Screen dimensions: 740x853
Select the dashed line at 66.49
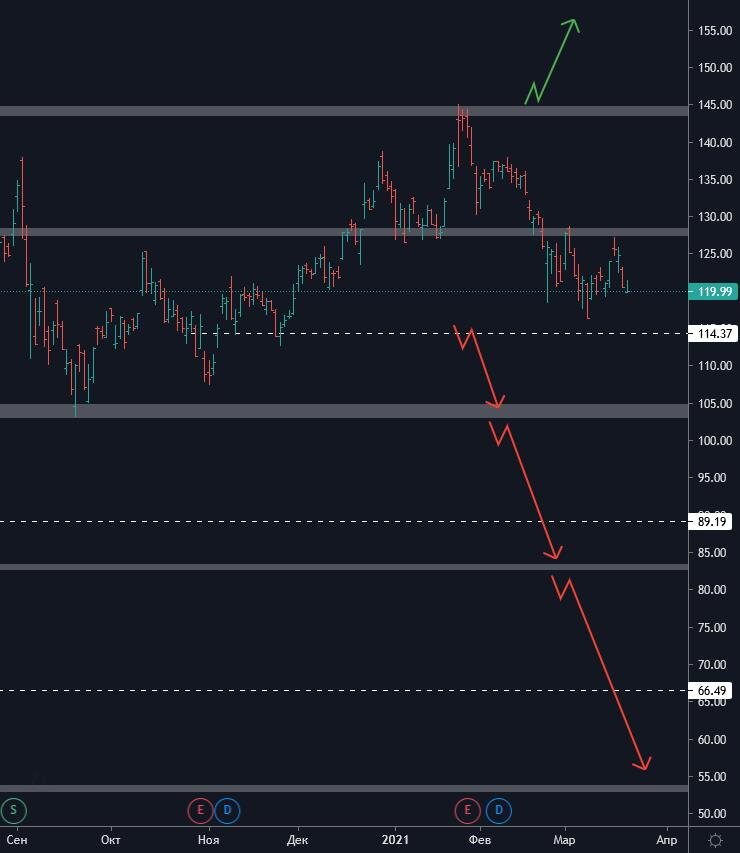[344, 690]
